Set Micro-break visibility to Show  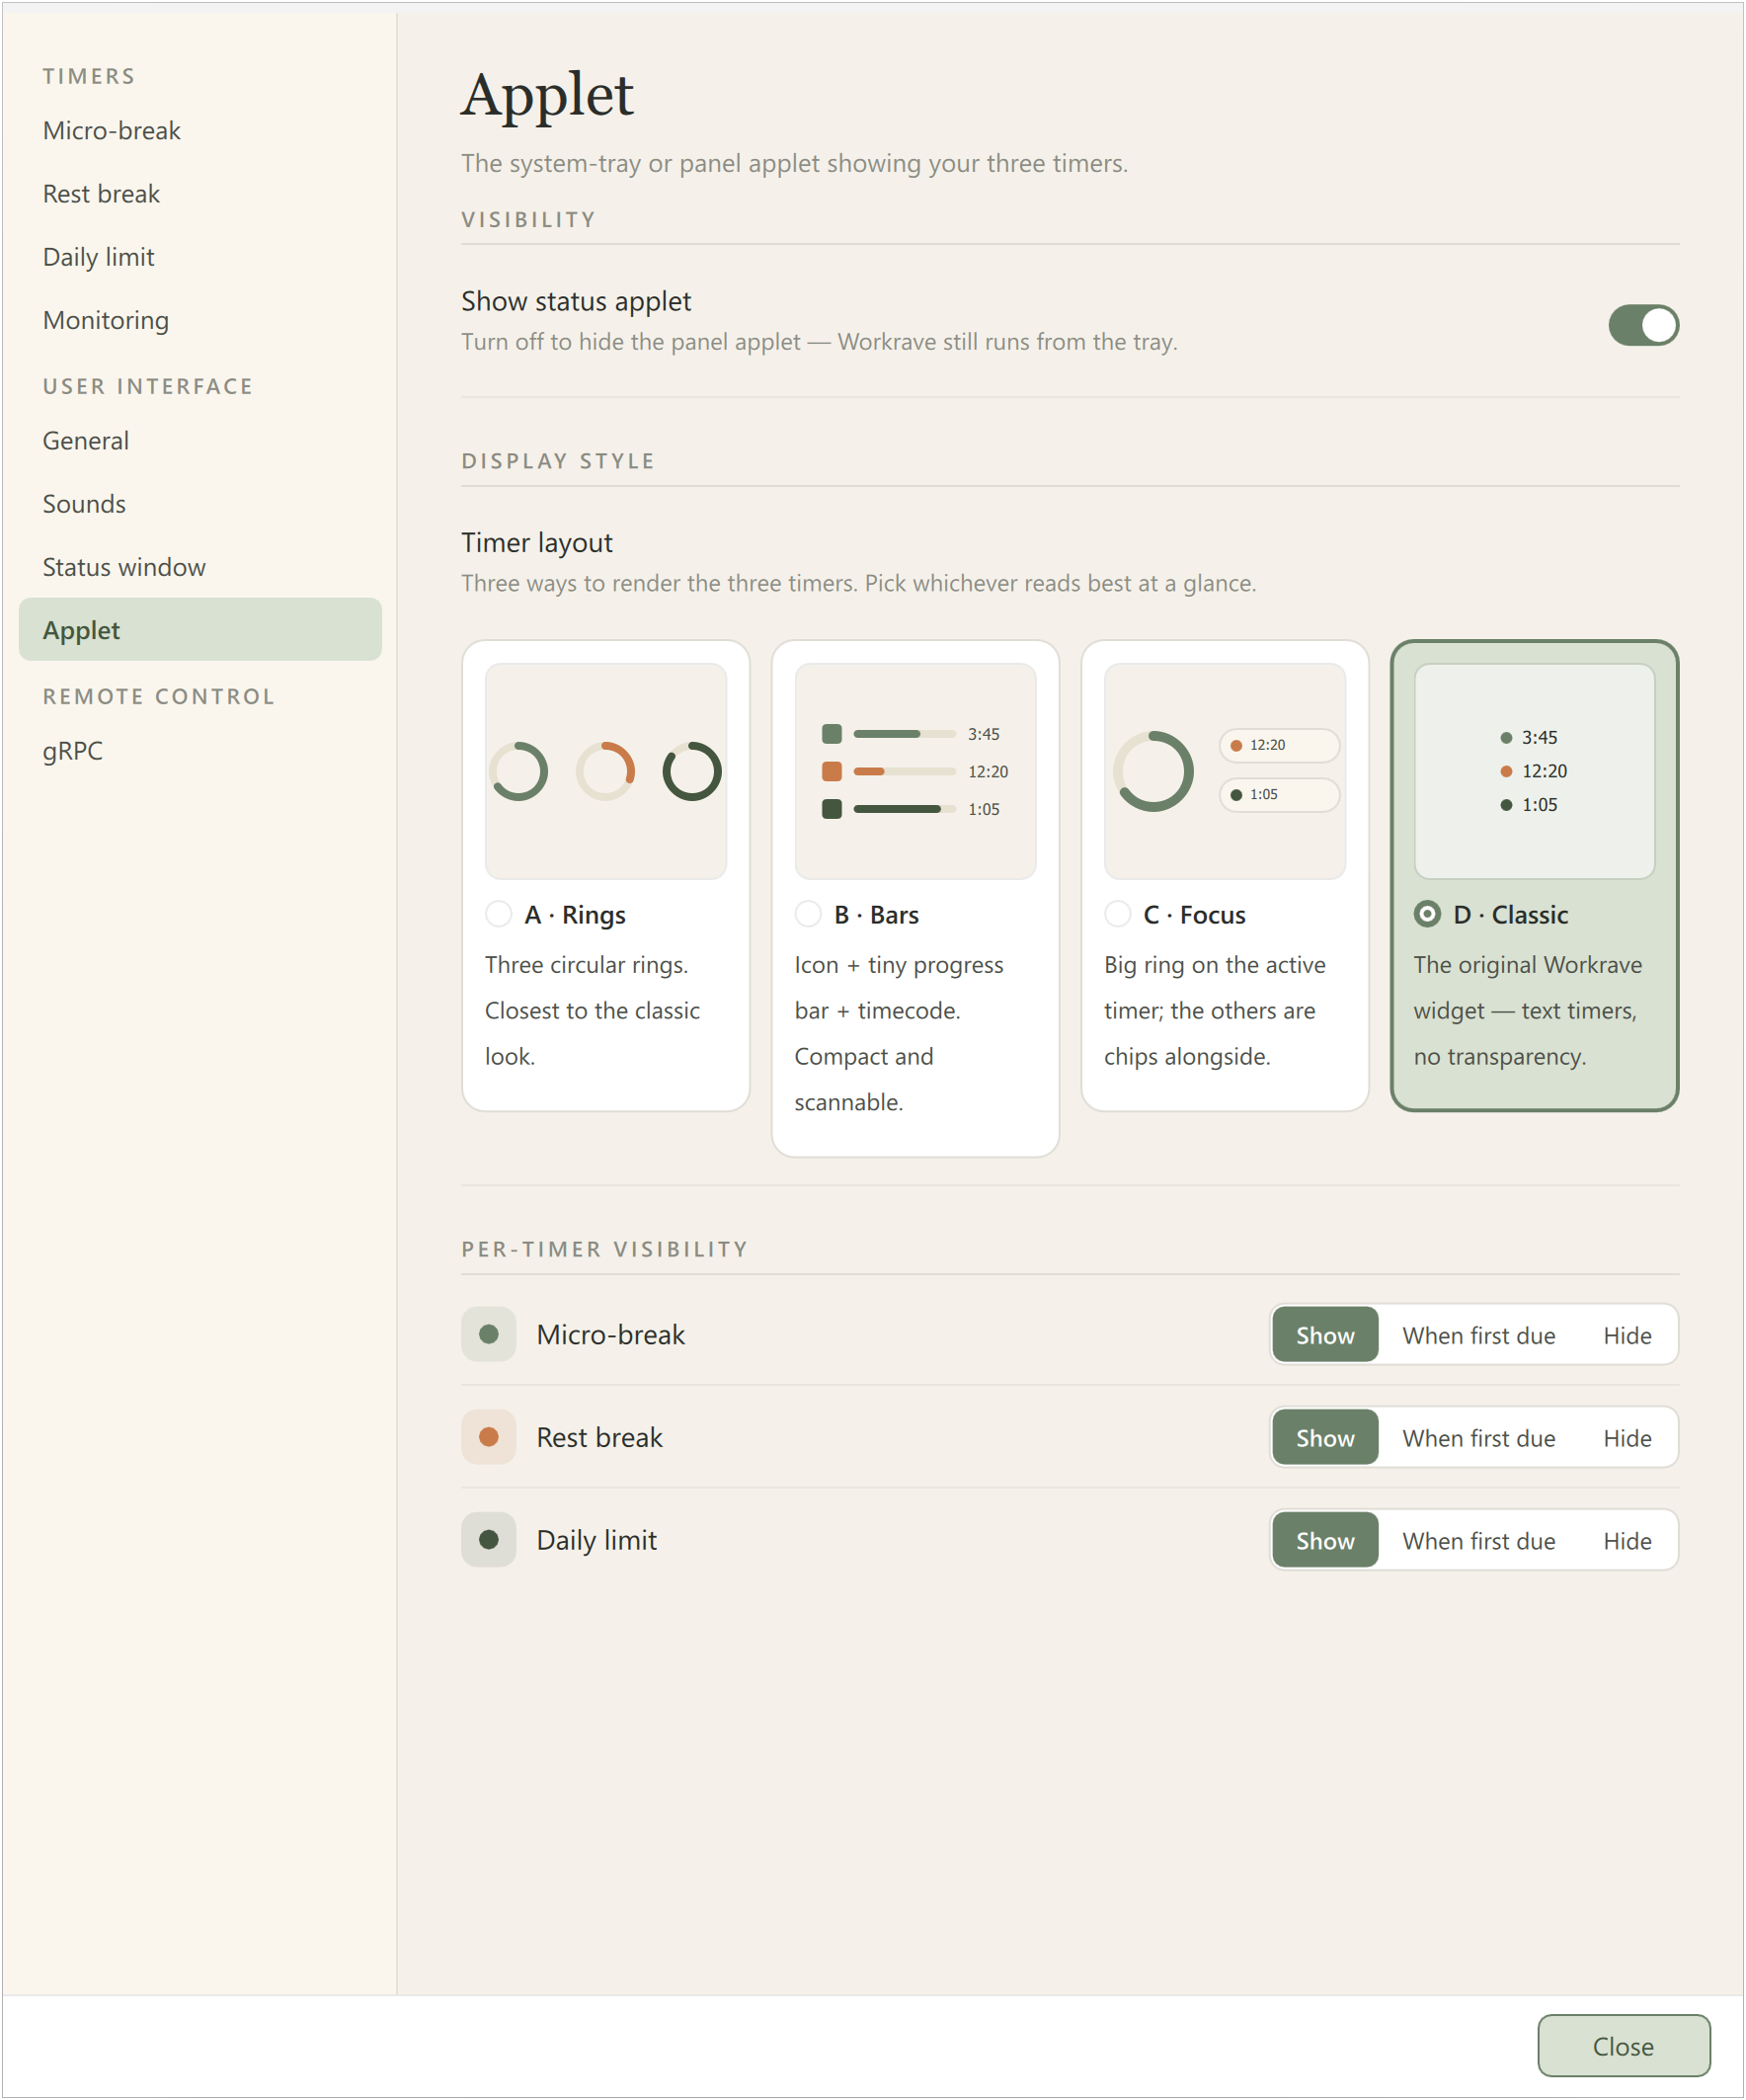[x=1325, y=1335]
